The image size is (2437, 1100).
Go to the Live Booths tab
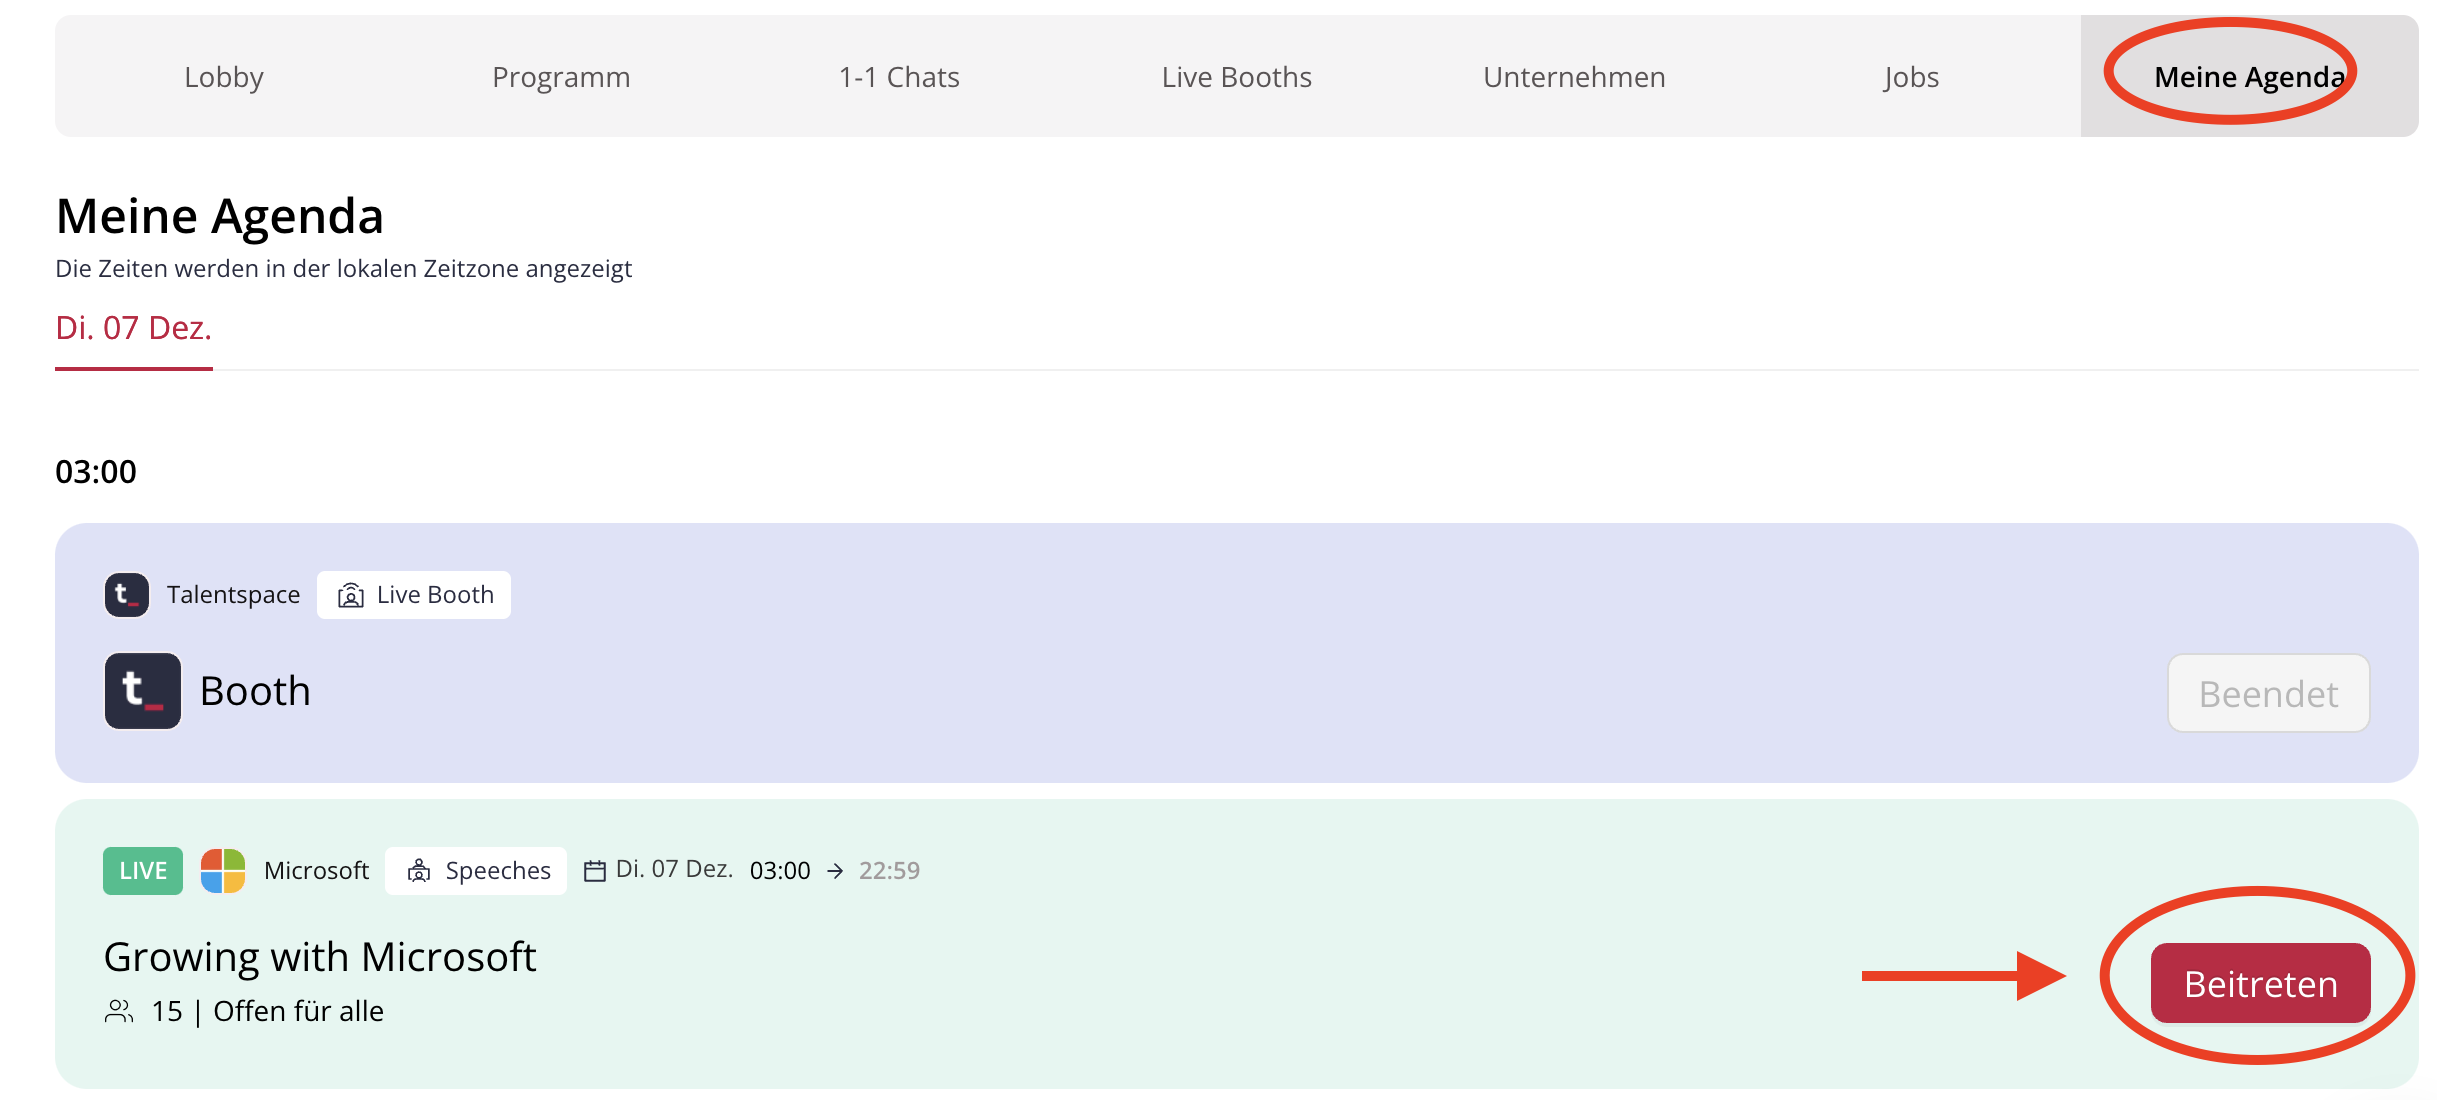click(x=1236, y=77)
